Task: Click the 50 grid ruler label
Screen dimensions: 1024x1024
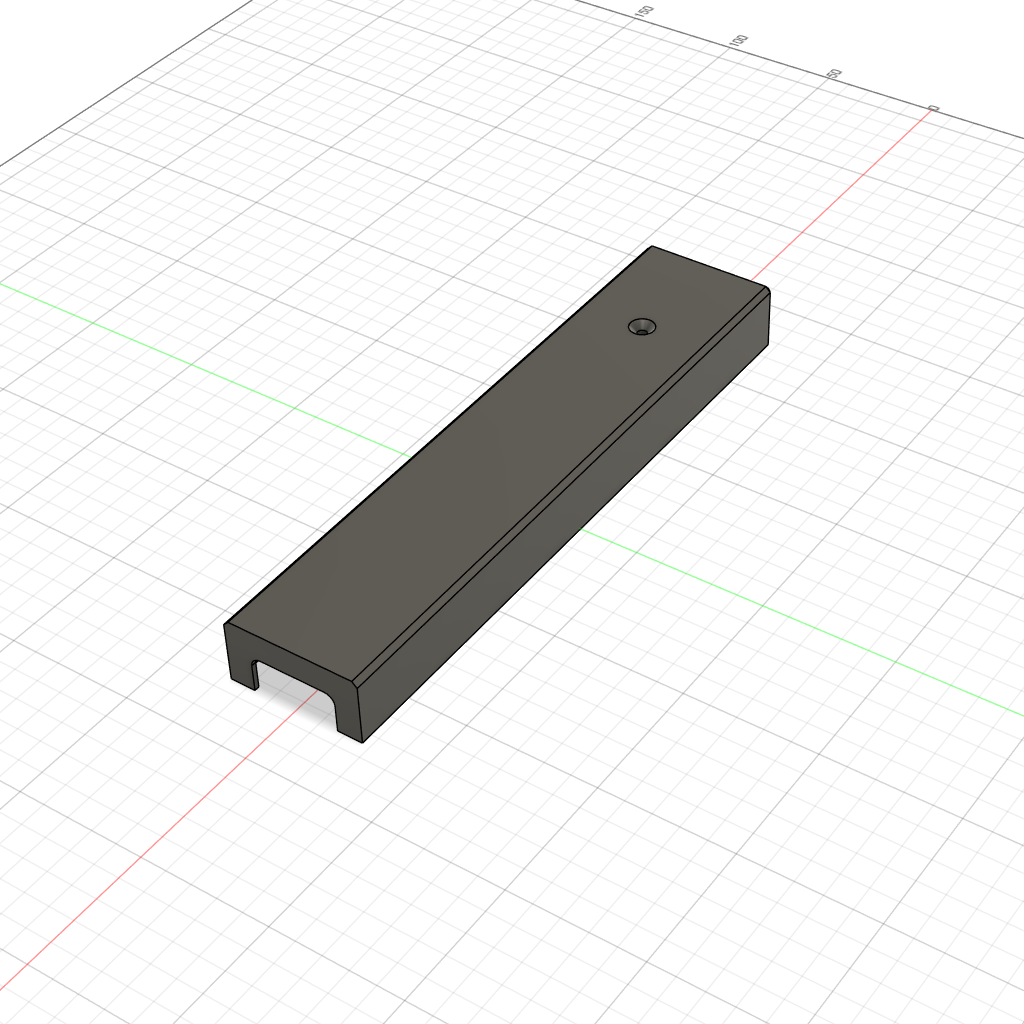Action: click(x=835, y=74)
